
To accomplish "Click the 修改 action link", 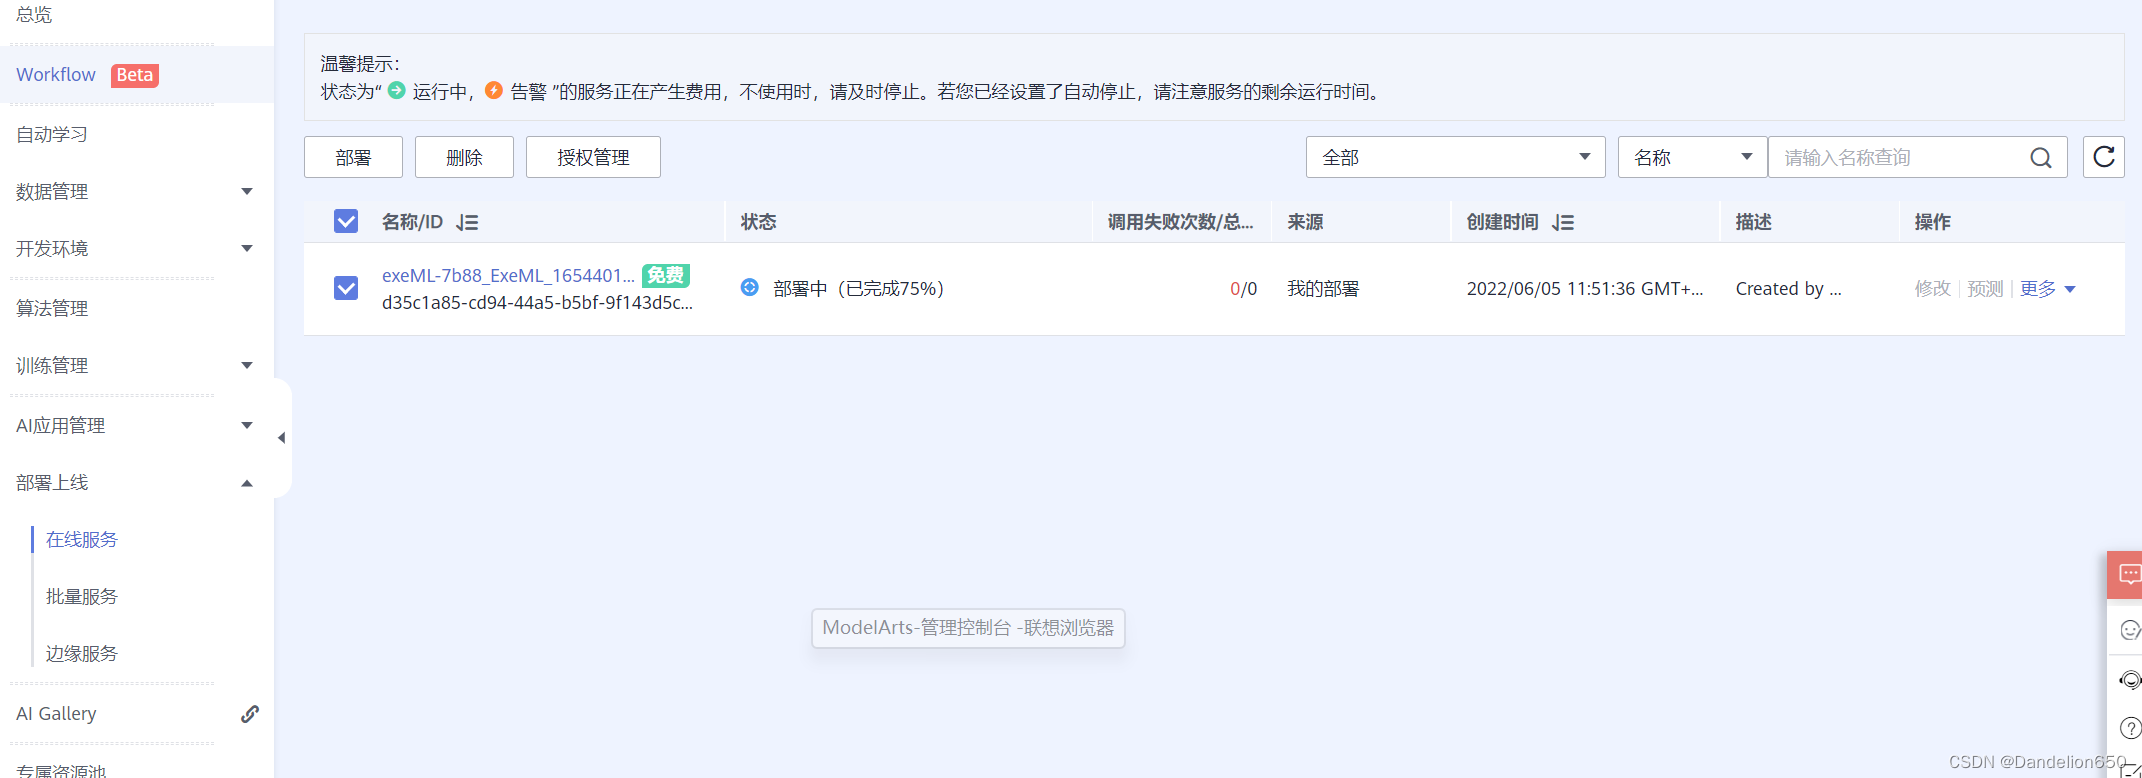I will pos(1932,289).
